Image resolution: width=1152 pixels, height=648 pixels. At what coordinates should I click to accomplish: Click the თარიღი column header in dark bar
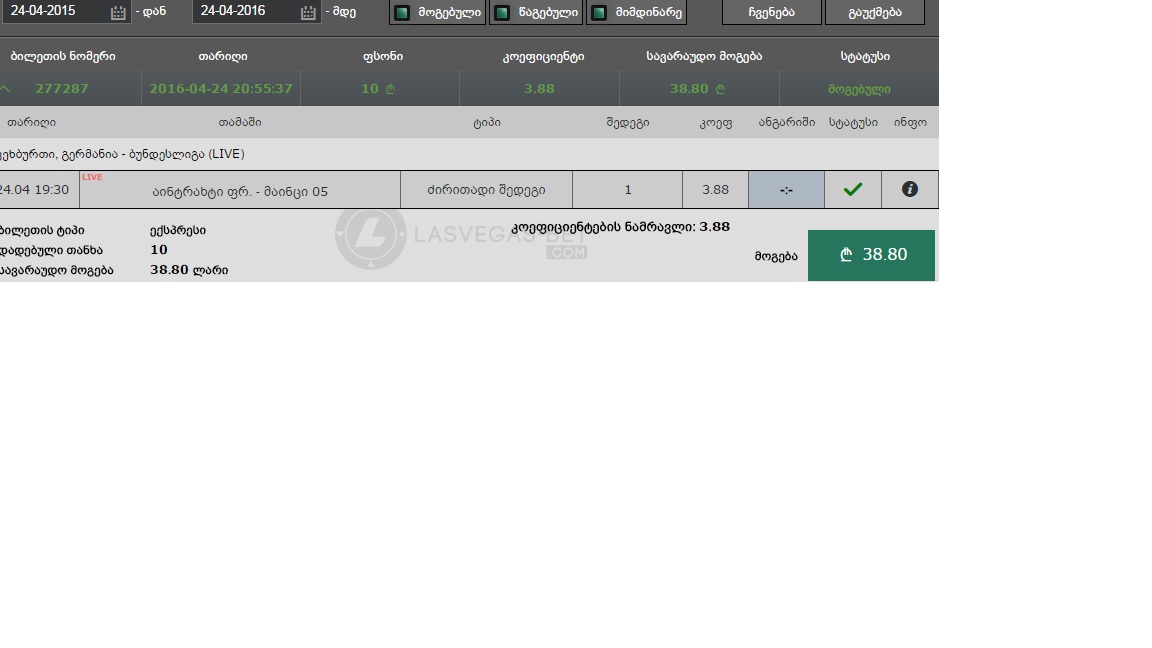[x=223, y=56]
